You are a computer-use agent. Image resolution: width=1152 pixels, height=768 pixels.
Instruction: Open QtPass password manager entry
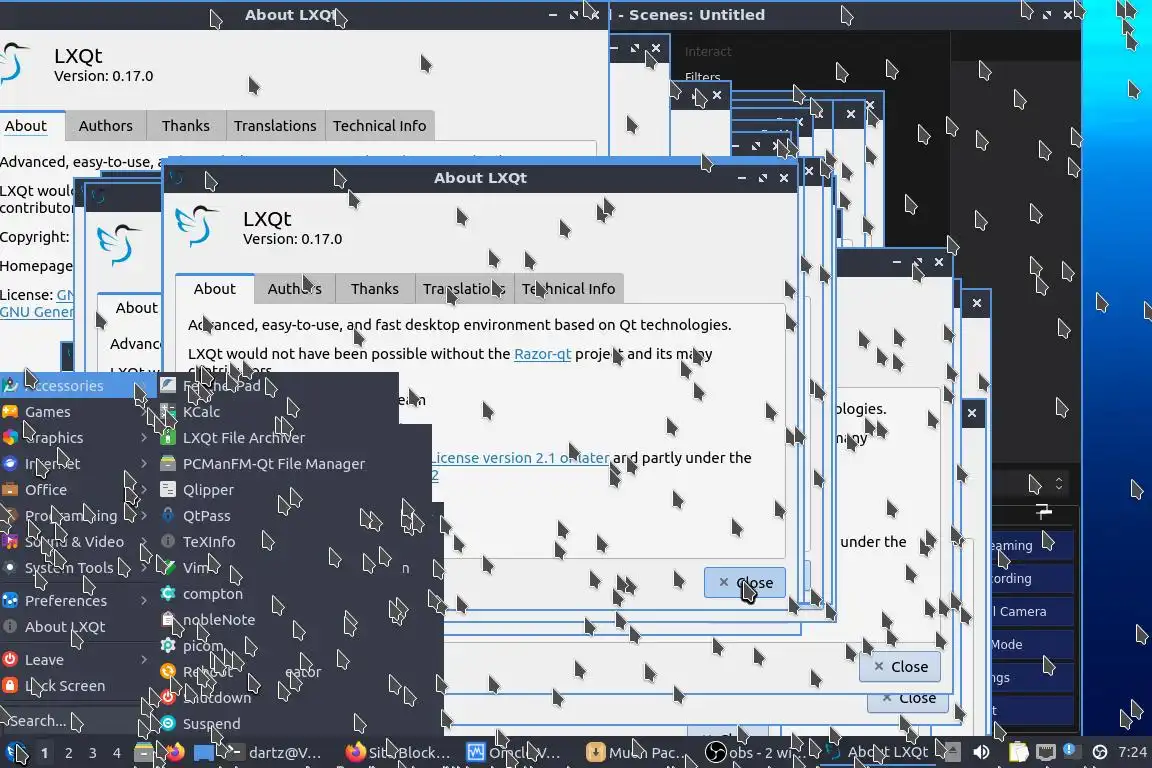pyautogui.click(x=278, y=516)
